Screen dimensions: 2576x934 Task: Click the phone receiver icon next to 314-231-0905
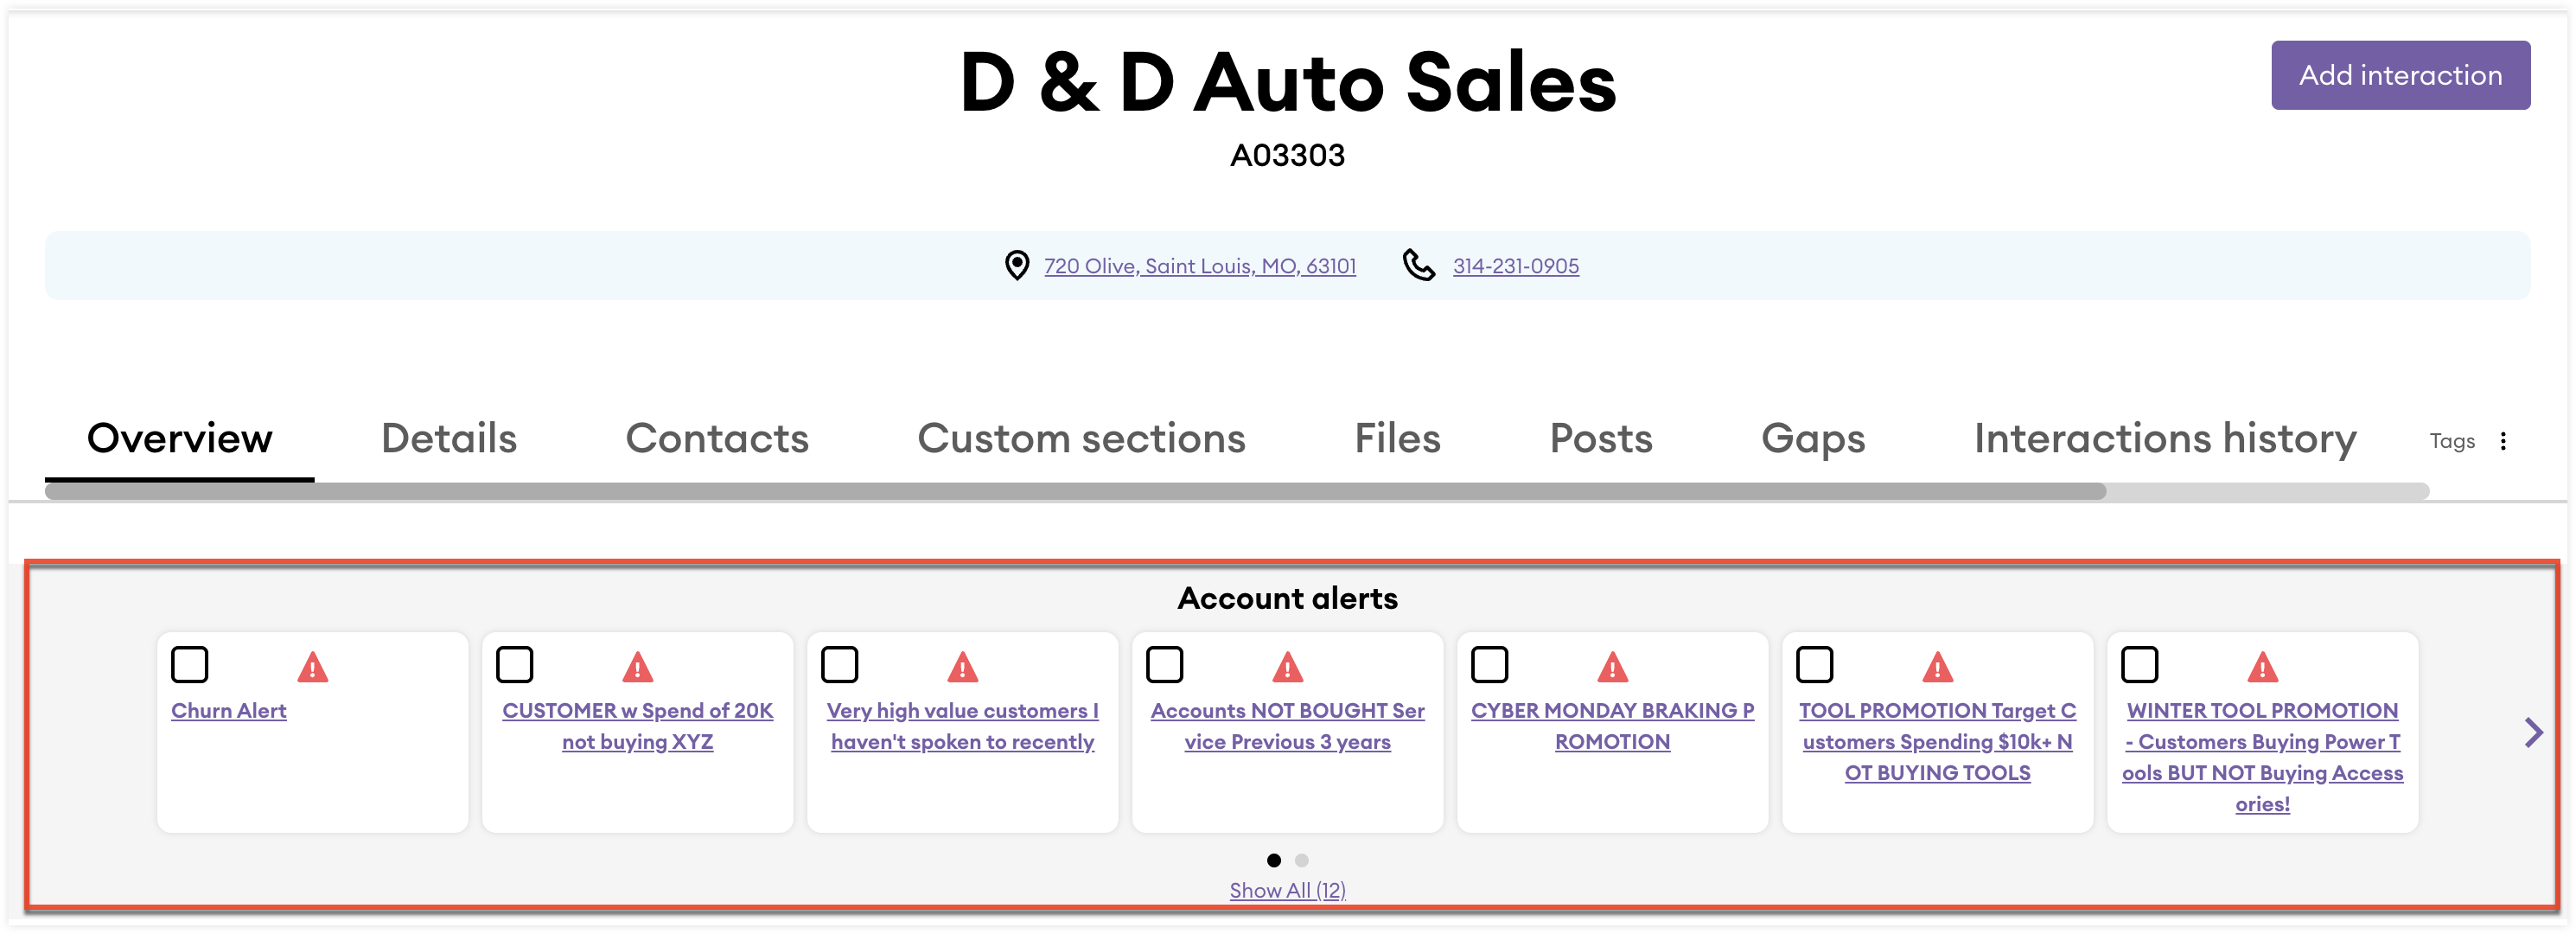pyautogui.click(x=1419, y=265)
